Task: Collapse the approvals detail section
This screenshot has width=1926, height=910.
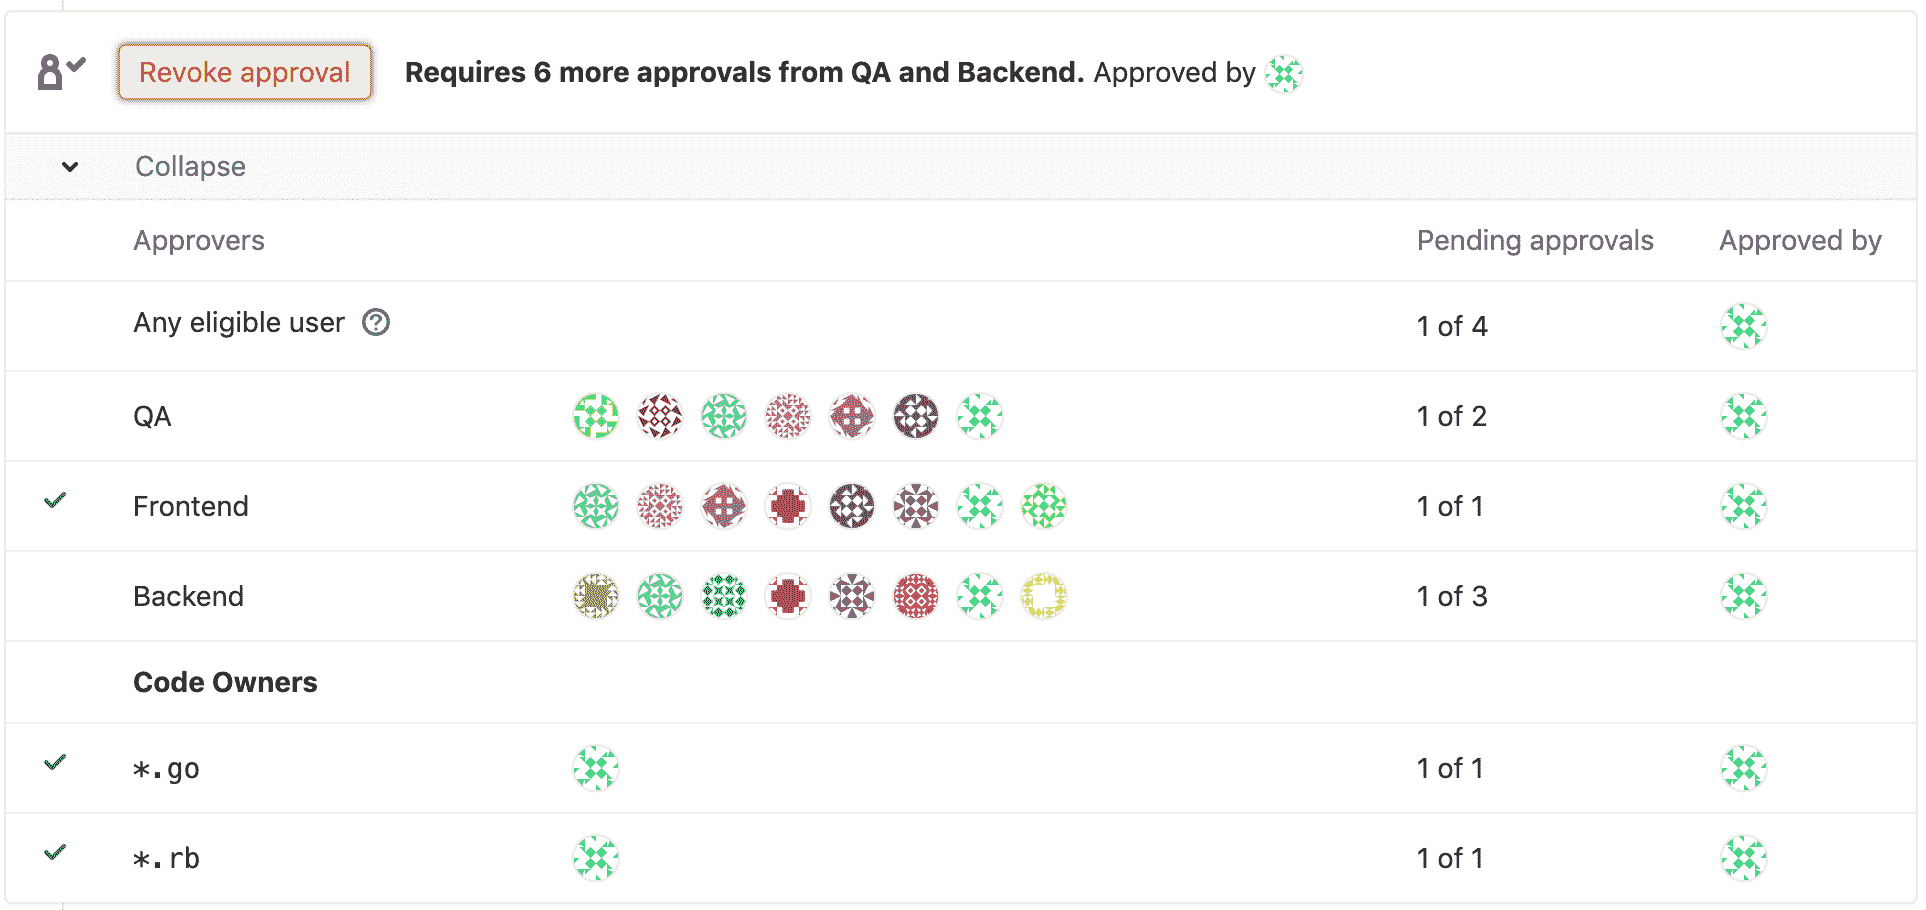Action: click(x=190, y=166)
